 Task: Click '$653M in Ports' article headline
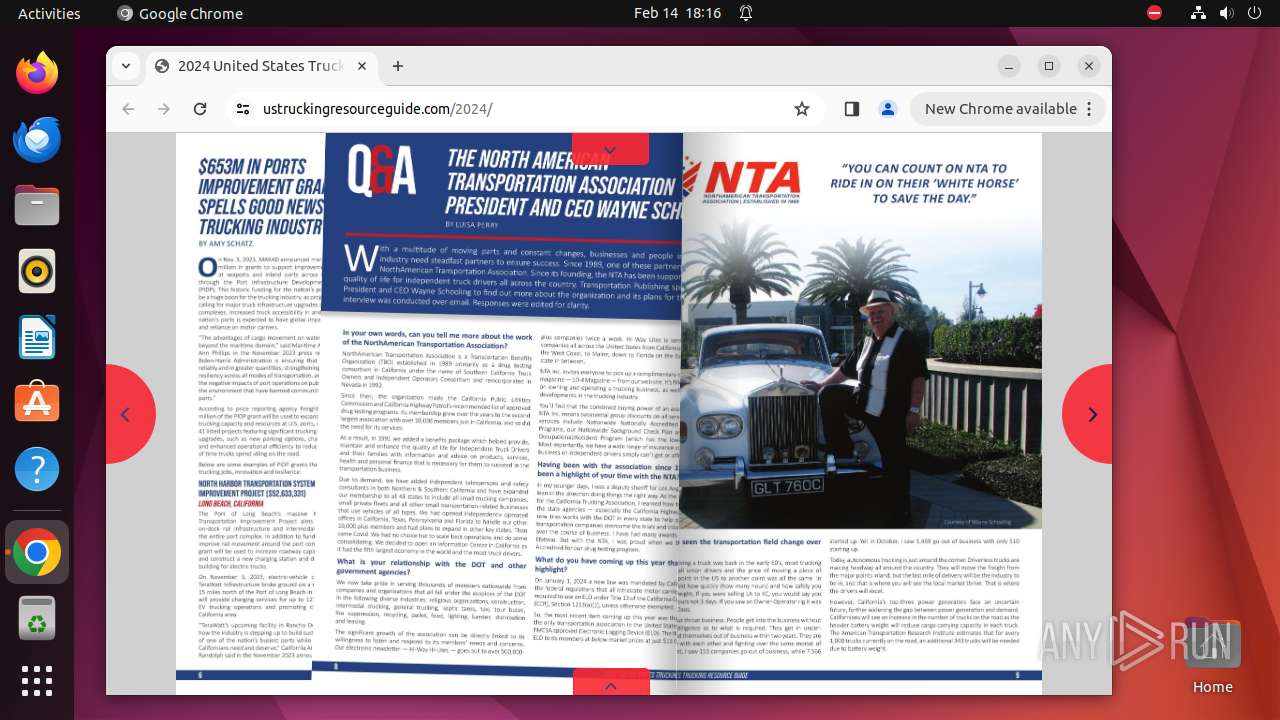click(261, 196)
